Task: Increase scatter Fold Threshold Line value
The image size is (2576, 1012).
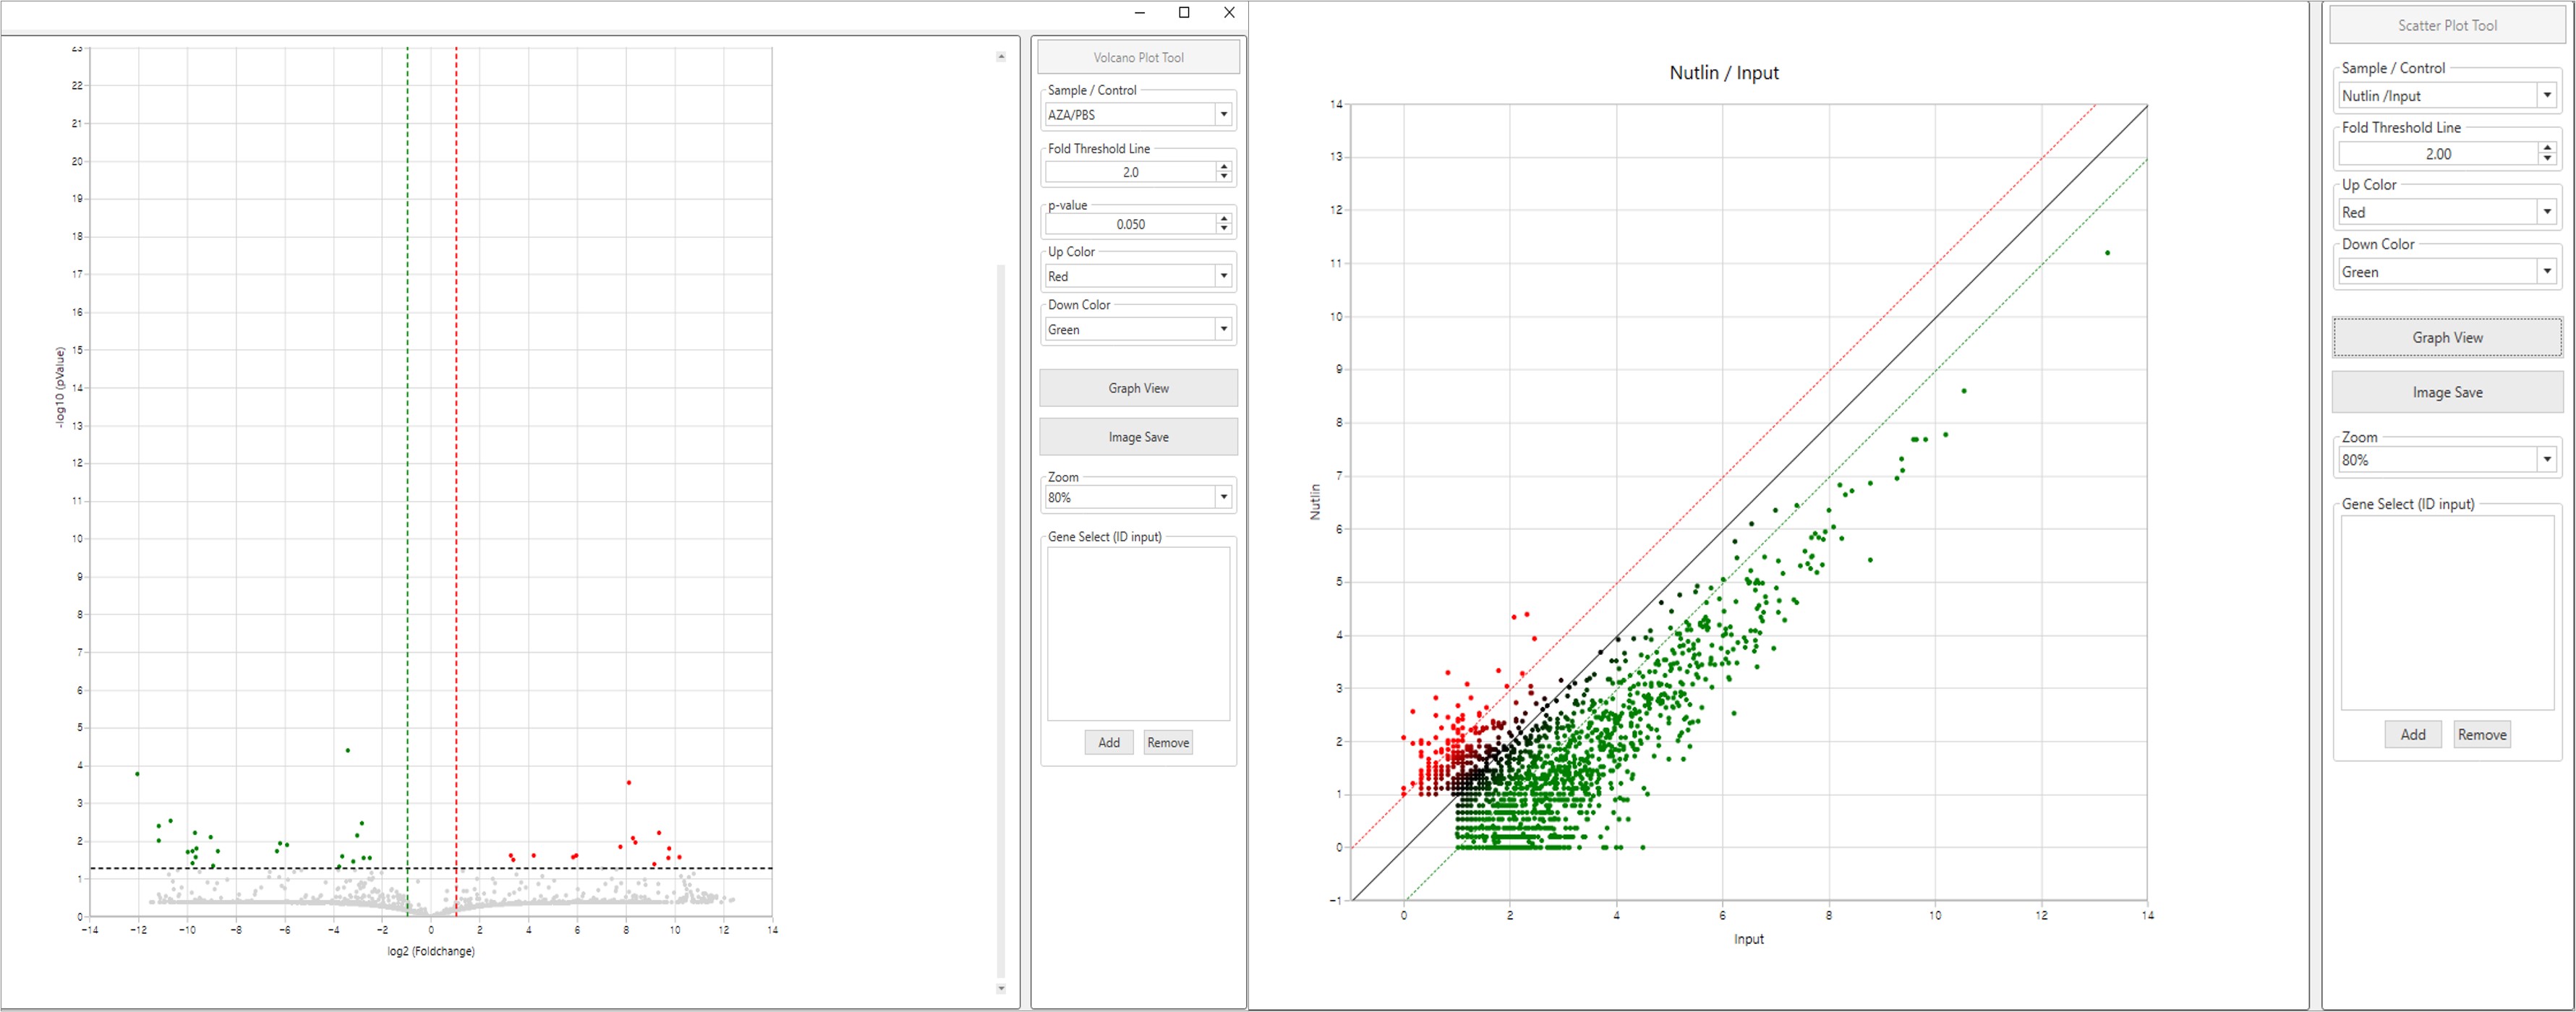Action: point(2546,148)
